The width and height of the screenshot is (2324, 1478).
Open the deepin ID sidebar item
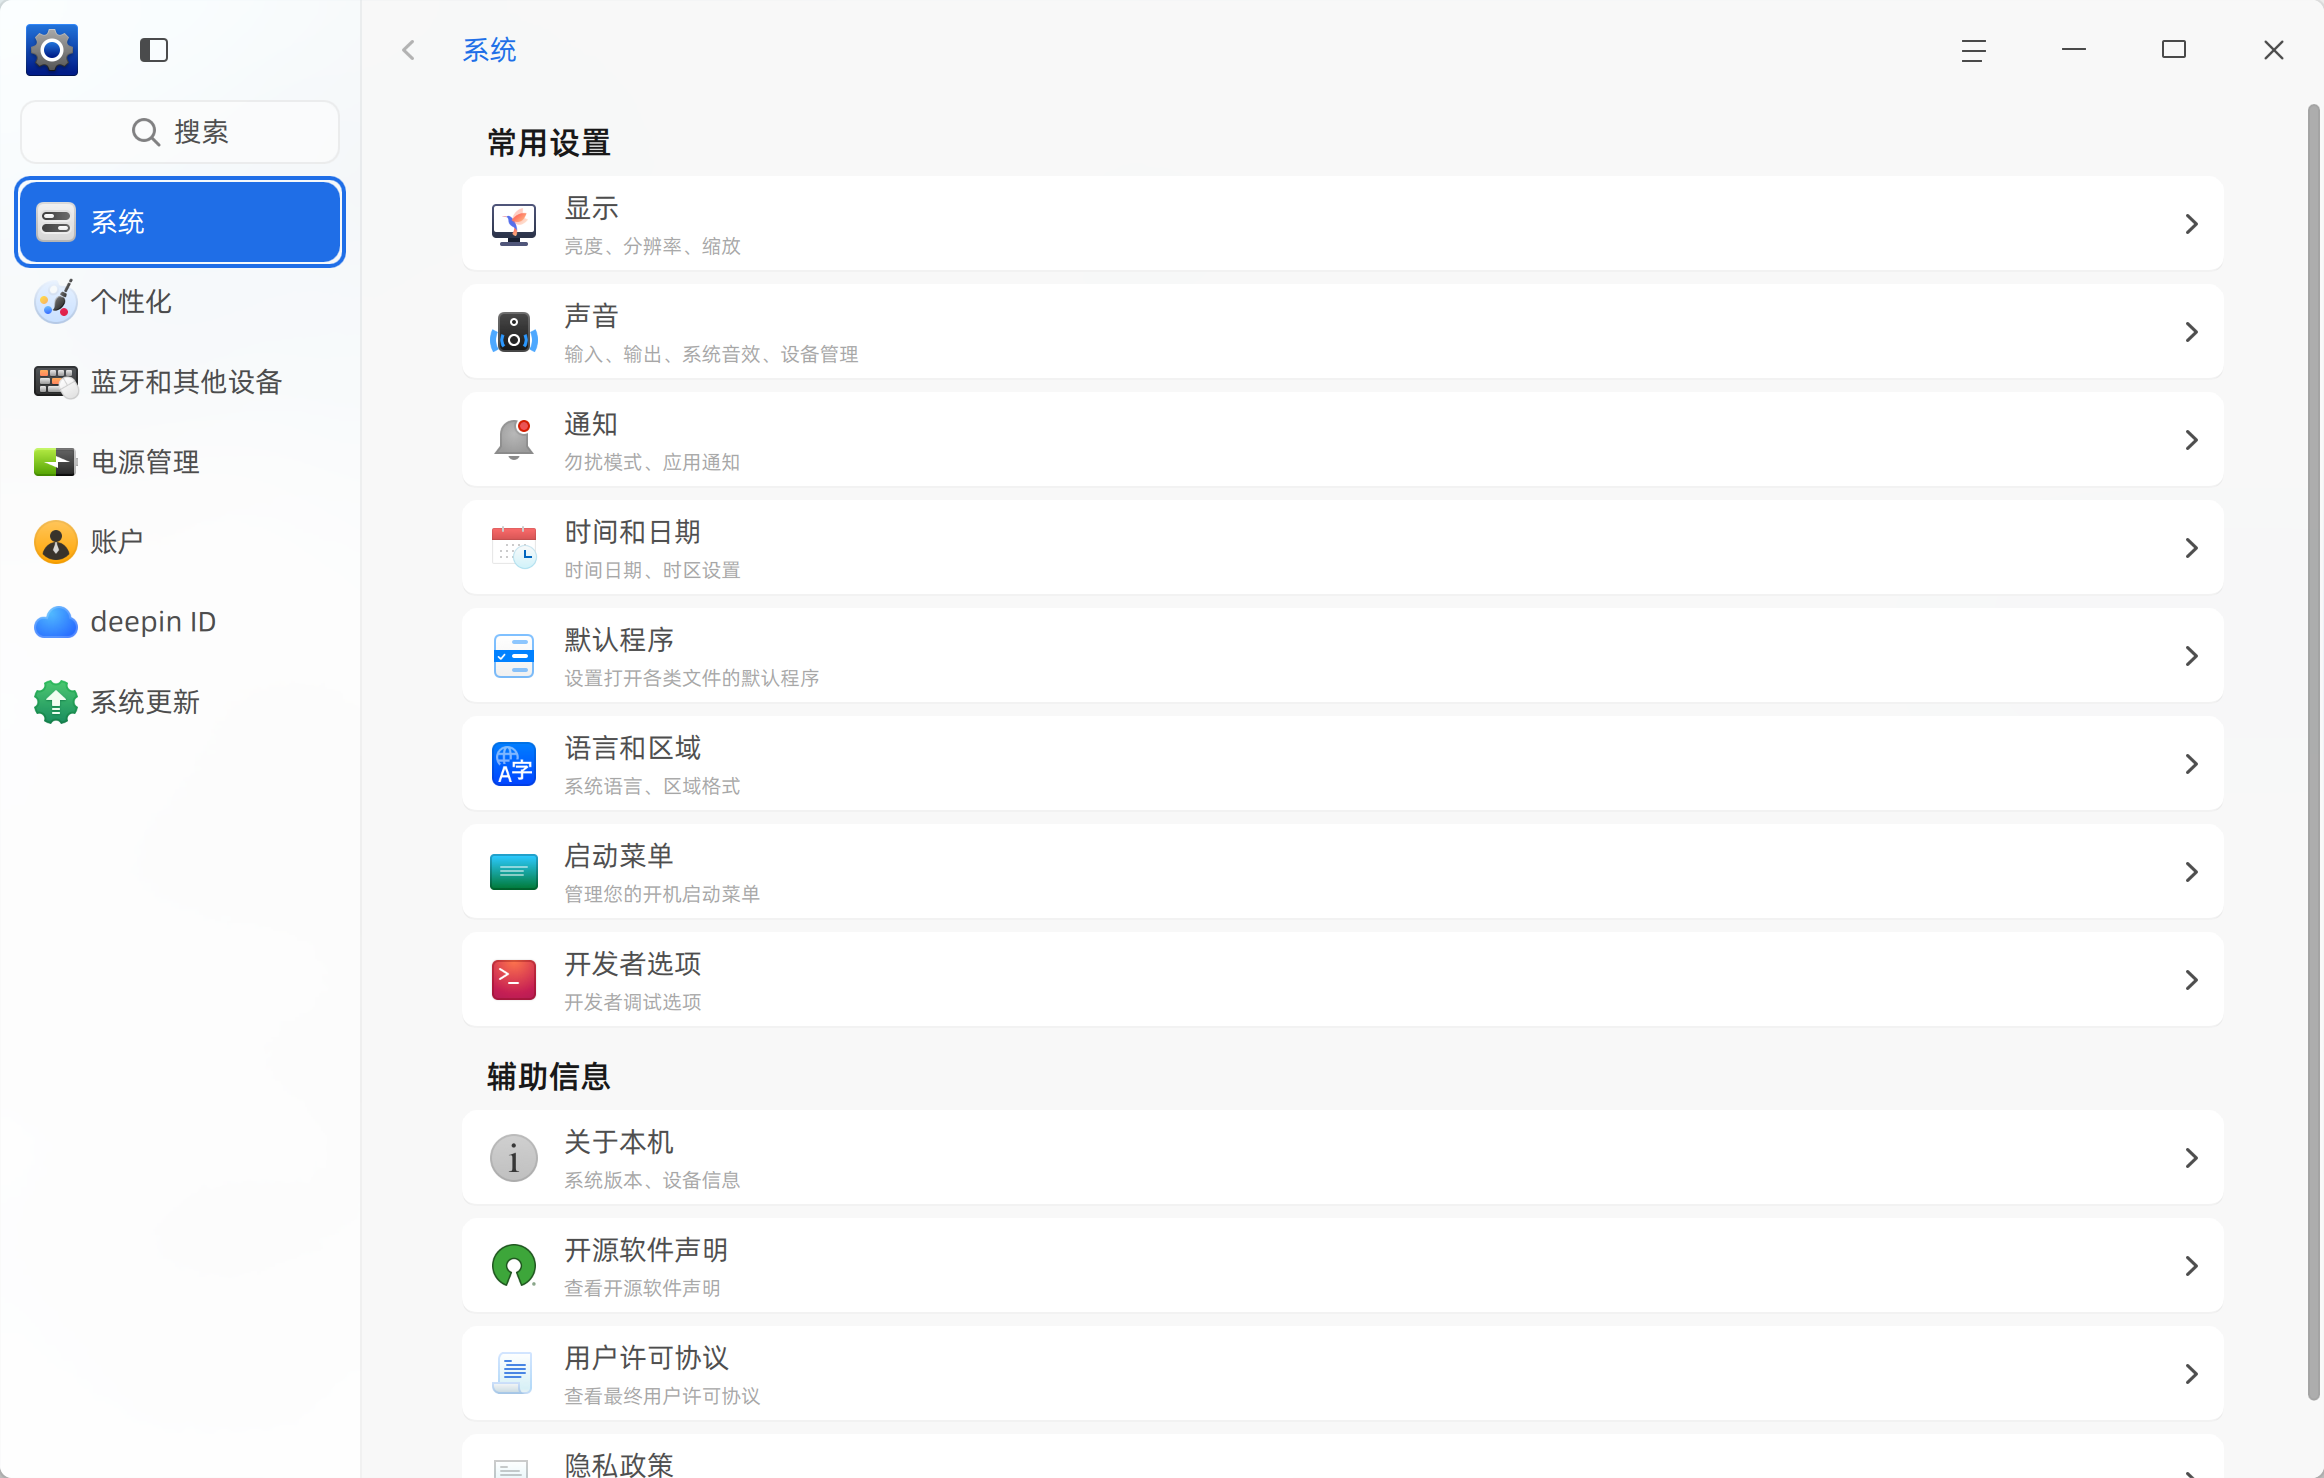152,622
